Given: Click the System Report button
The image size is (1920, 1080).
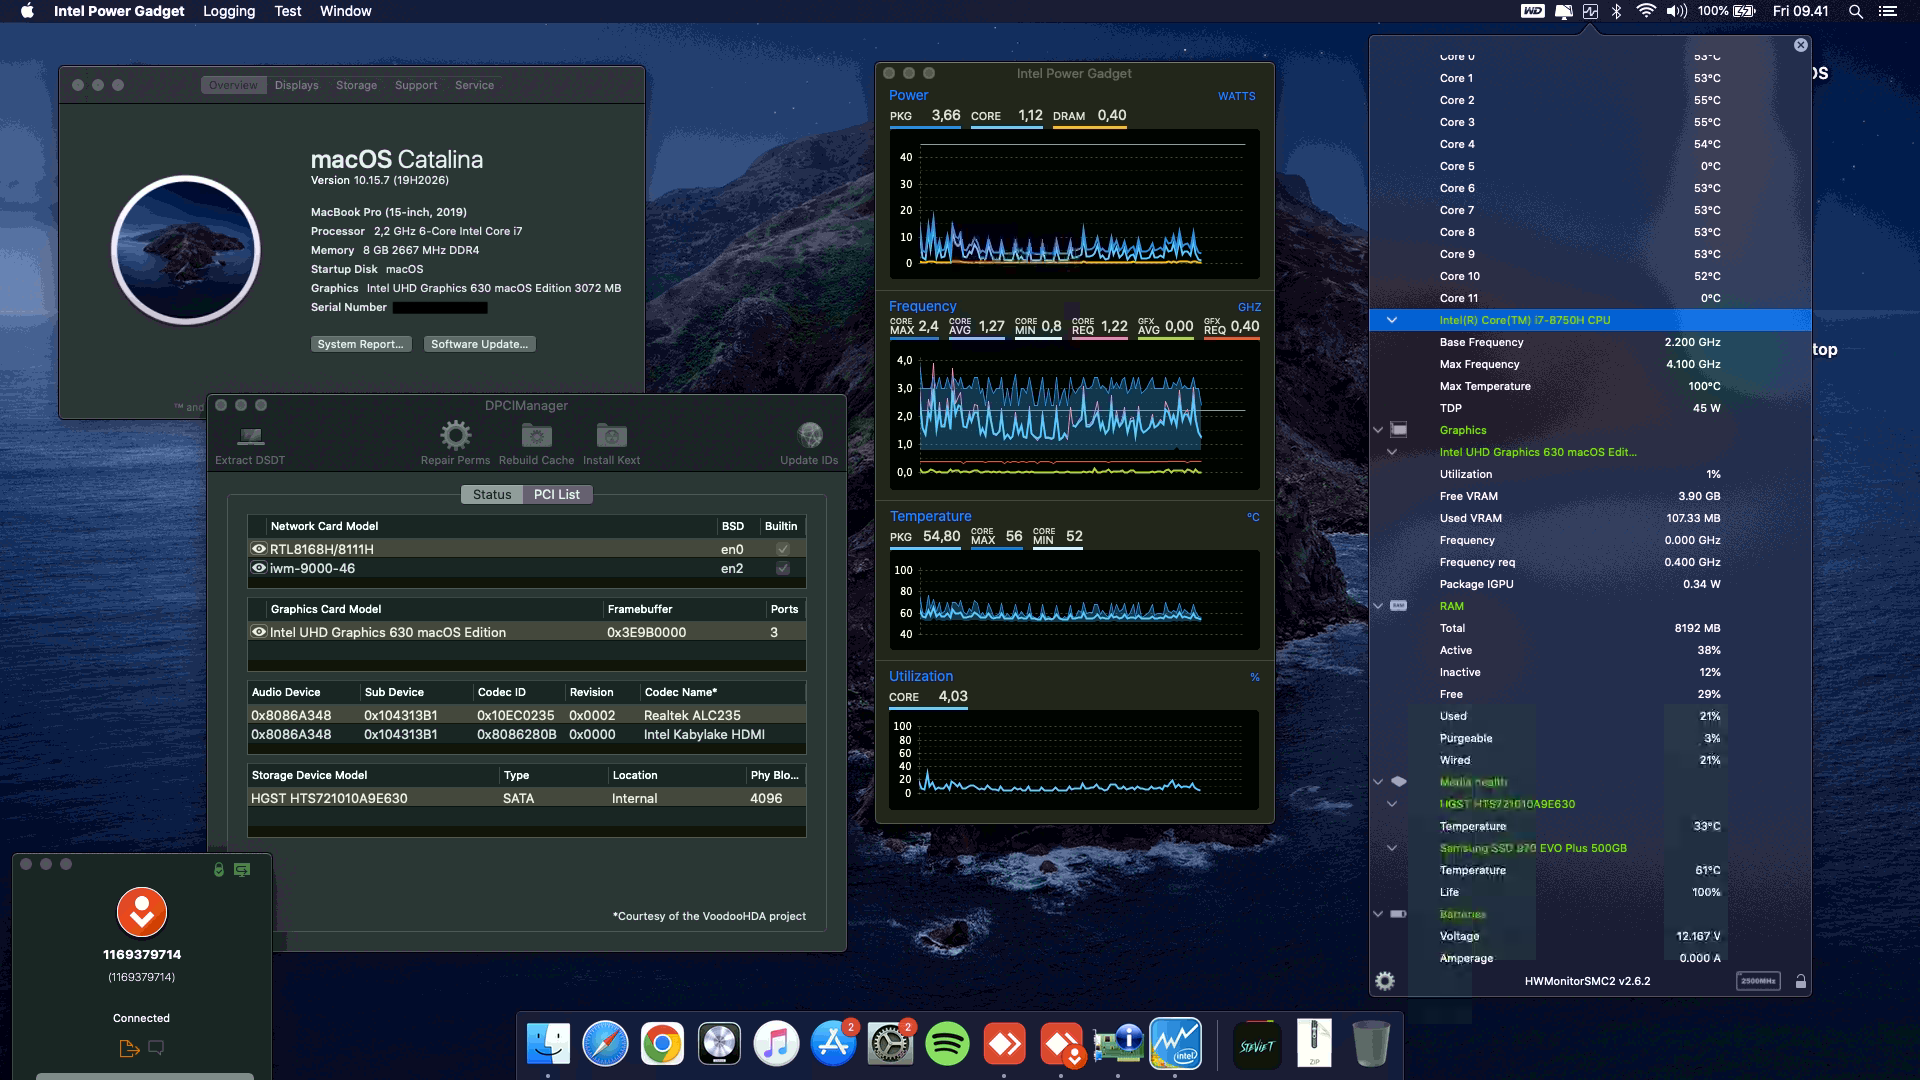Looking at the screenshot, I should (x=361, y=344).
